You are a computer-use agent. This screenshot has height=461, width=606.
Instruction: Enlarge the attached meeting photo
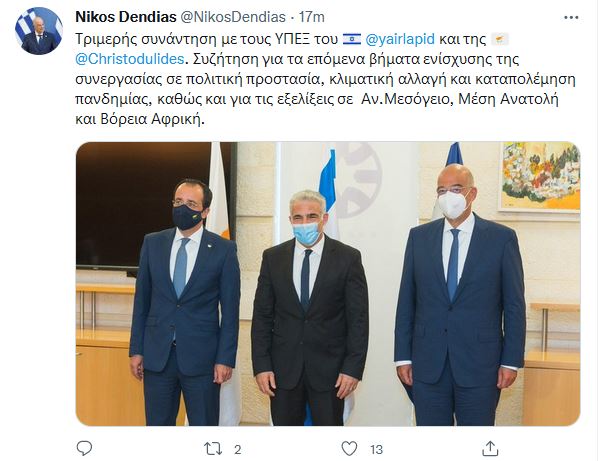click(328, 284)
